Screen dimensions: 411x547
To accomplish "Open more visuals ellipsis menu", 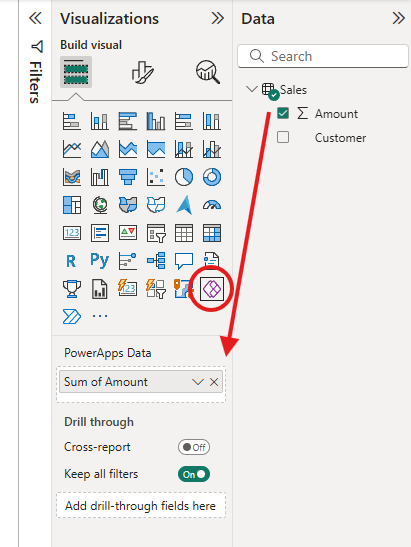I will coord(100,316).
